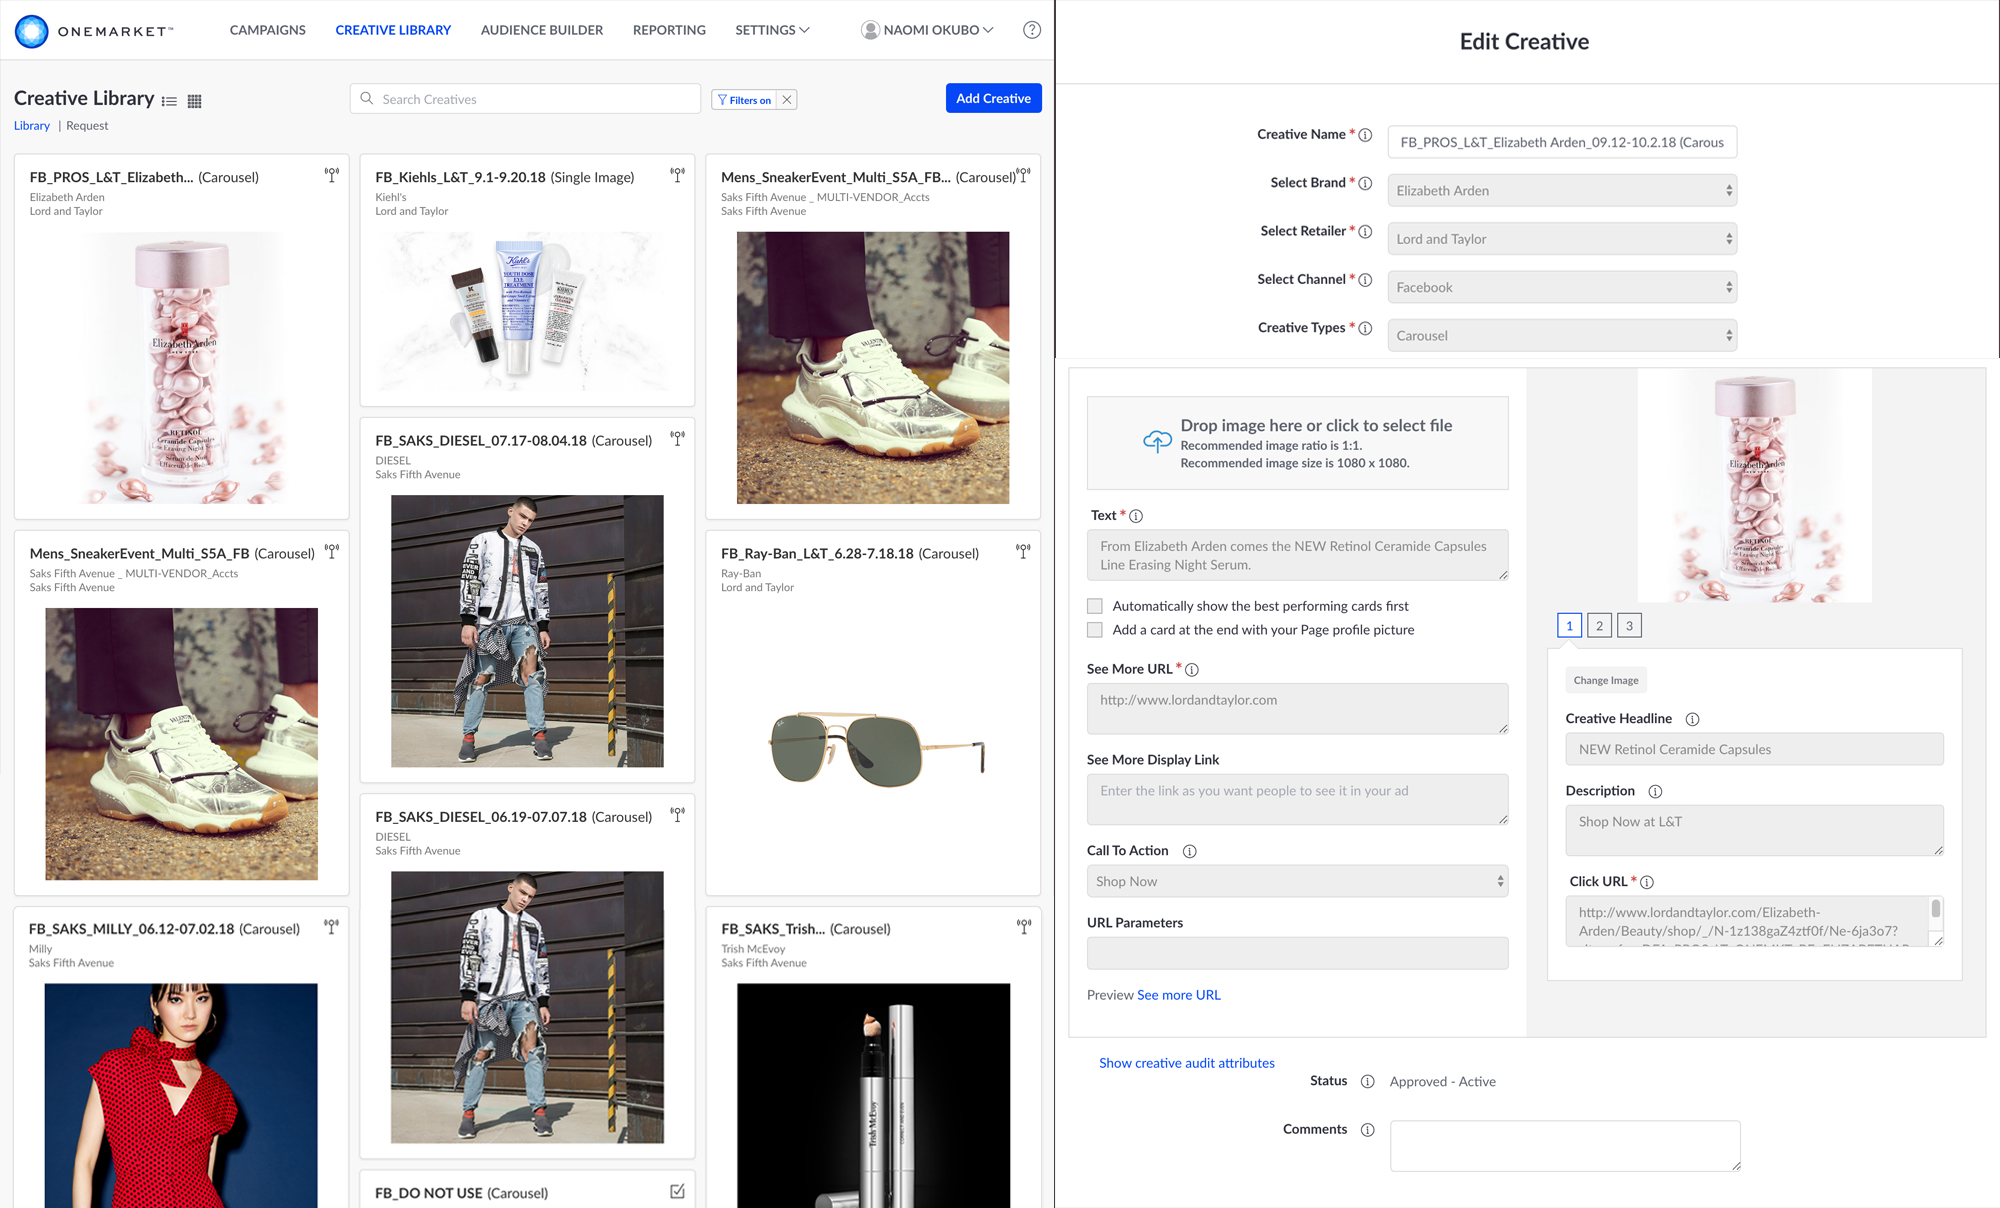Switch Creative Library to grid view
Image resolution: width=2000 pixels, height=1208 pixels.
[195, 101]
